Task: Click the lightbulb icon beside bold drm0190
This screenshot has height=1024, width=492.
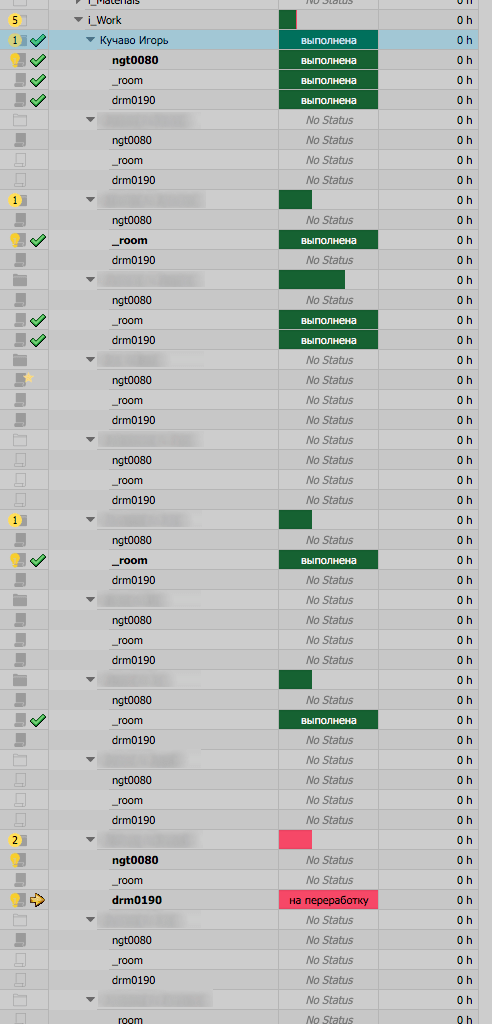Action: coord(16,900)
